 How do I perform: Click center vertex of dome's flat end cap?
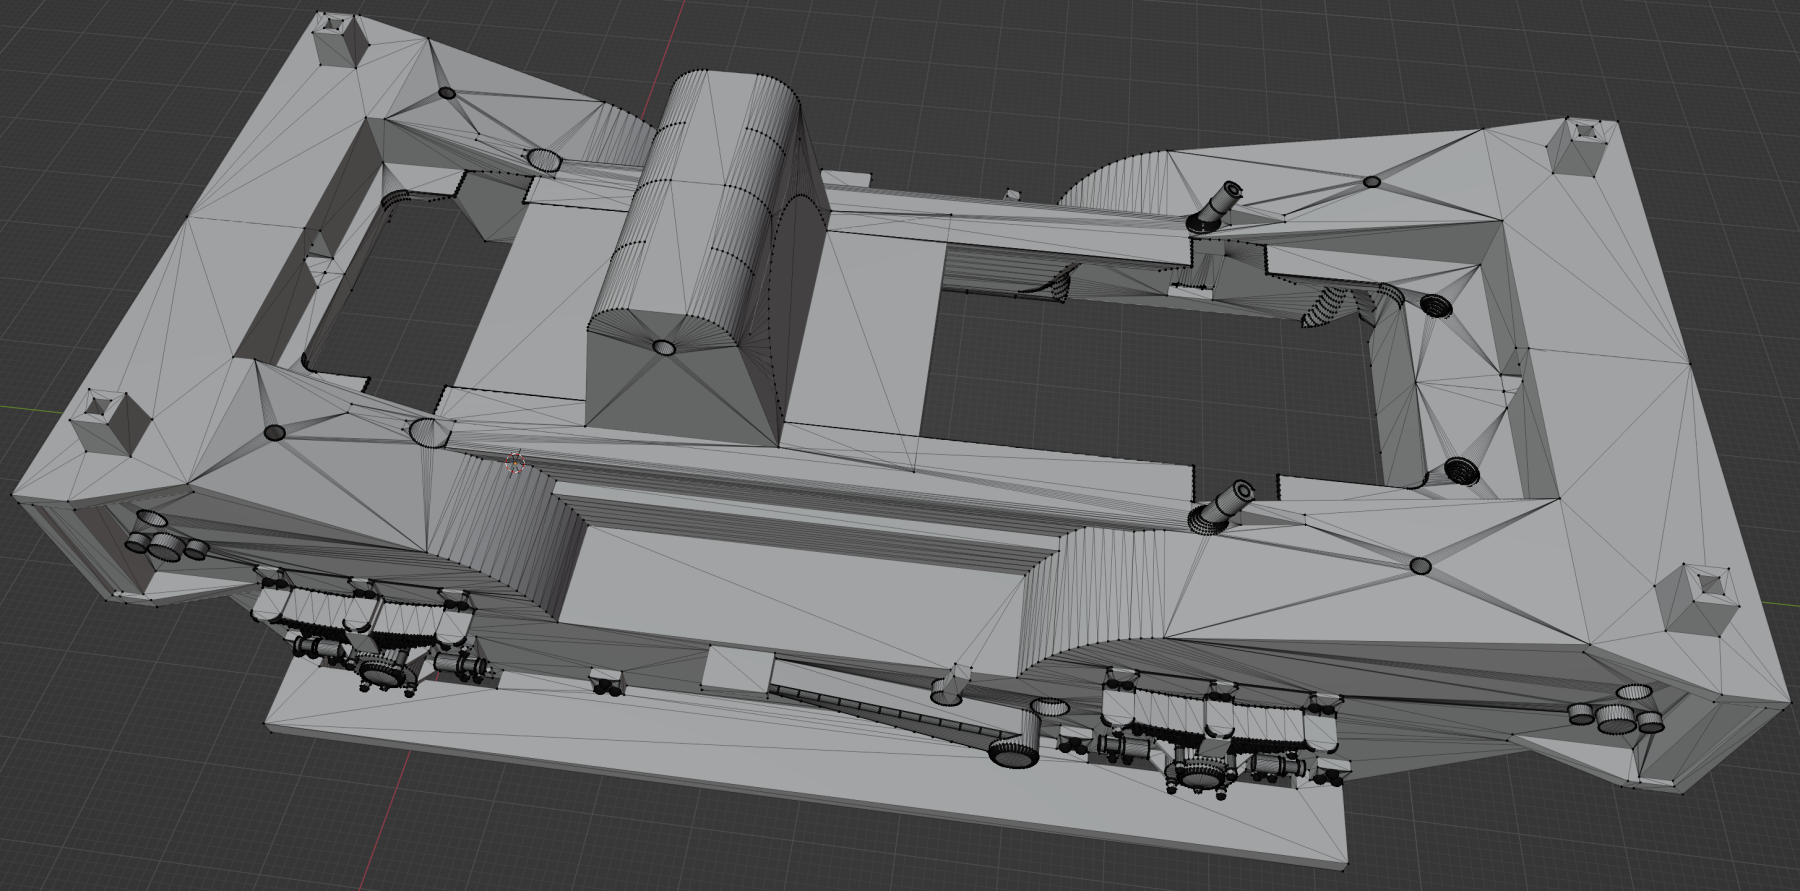pyautogui.click(x=664, y=347)
